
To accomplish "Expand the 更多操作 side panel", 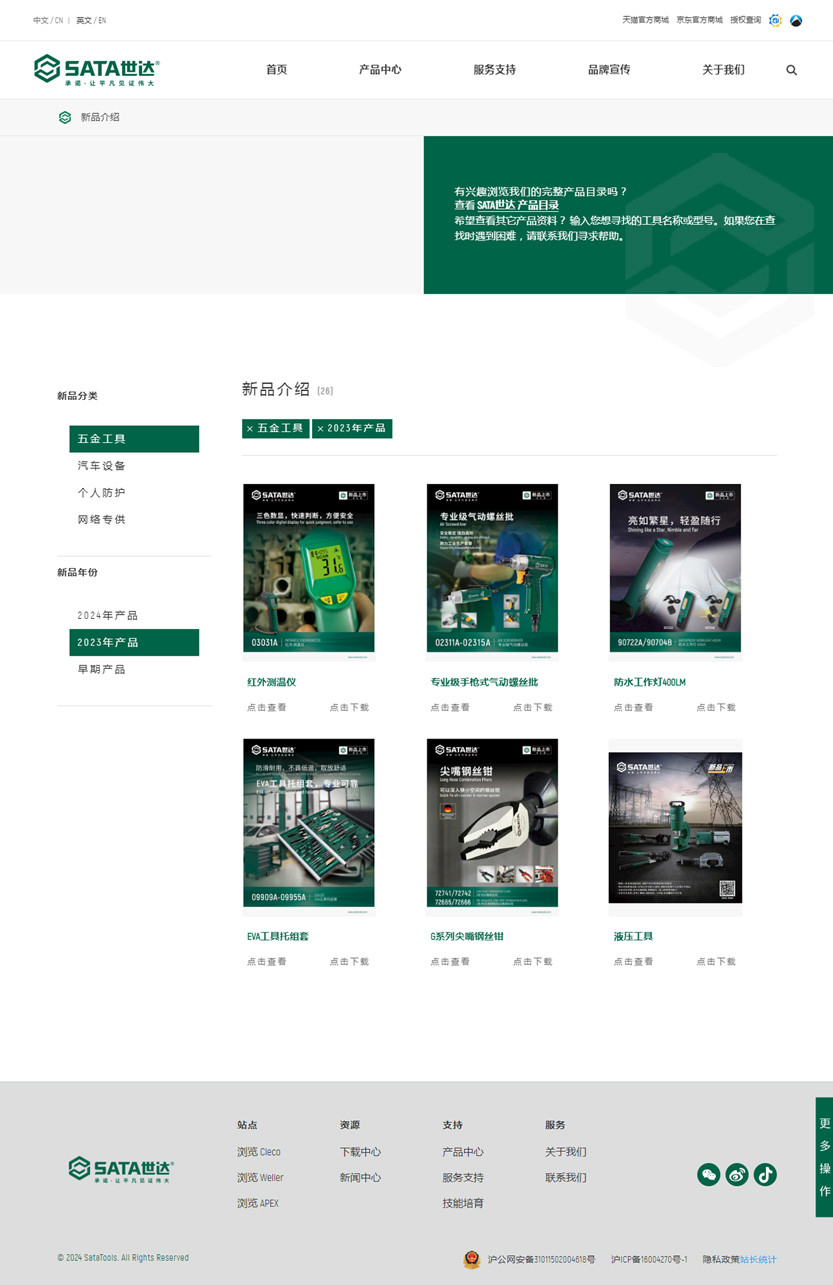I will tap(824, 1157).
